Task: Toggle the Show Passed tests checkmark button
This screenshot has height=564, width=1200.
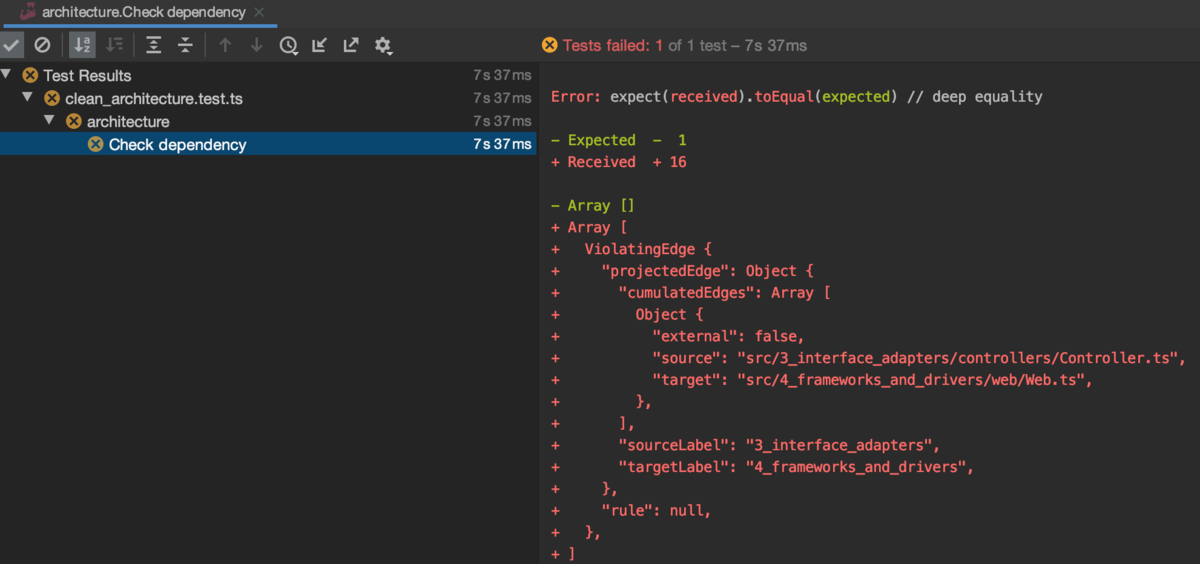Action: pos(12,45)
